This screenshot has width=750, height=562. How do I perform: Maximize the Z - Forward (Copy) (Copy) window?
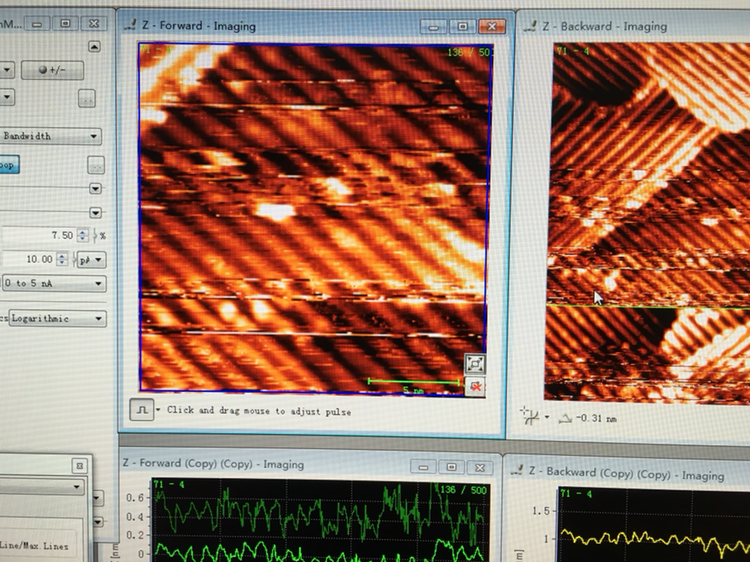click(x=452, y=467)
